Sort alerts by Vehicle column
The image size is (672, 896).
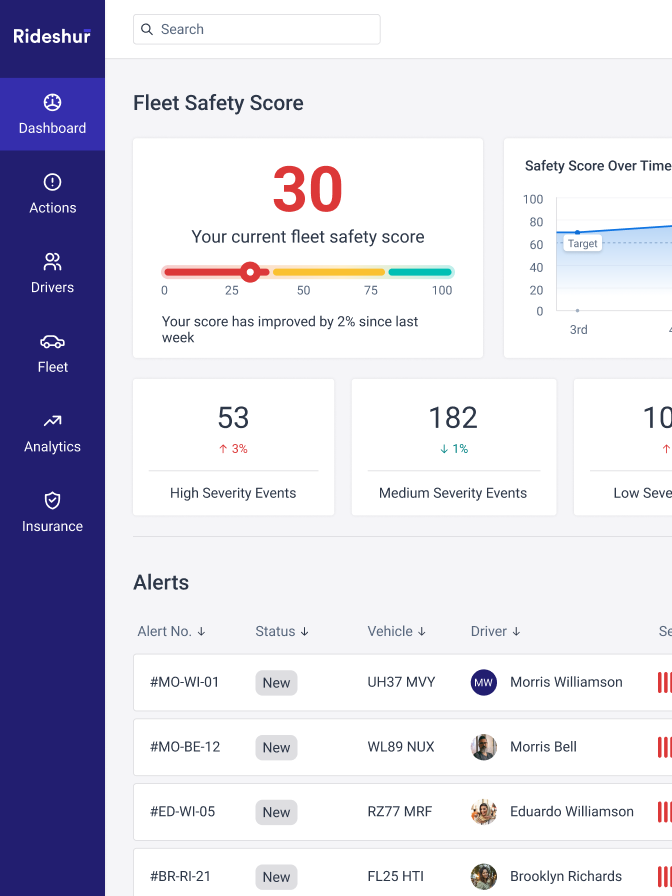(397, 631)
